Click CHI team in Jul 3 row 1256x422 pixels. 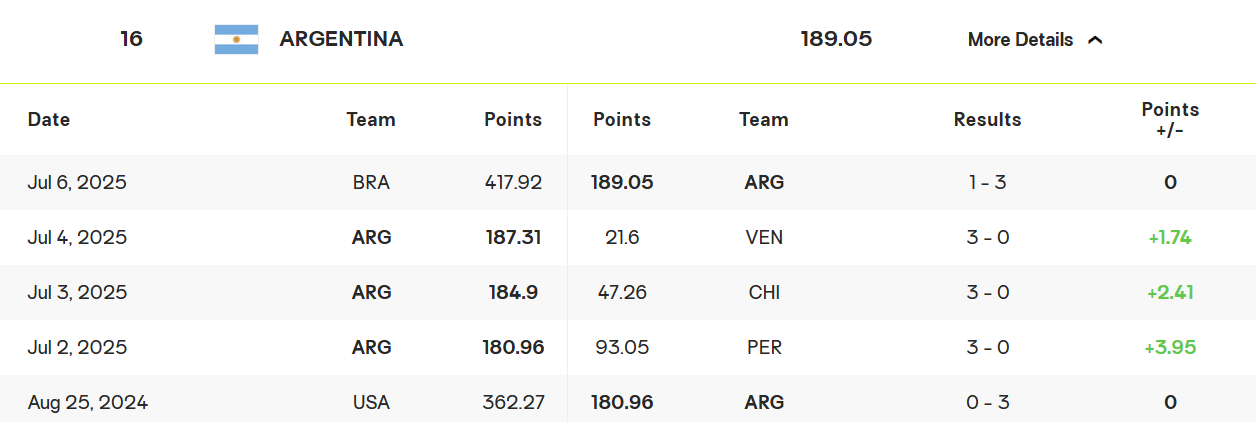764,293
